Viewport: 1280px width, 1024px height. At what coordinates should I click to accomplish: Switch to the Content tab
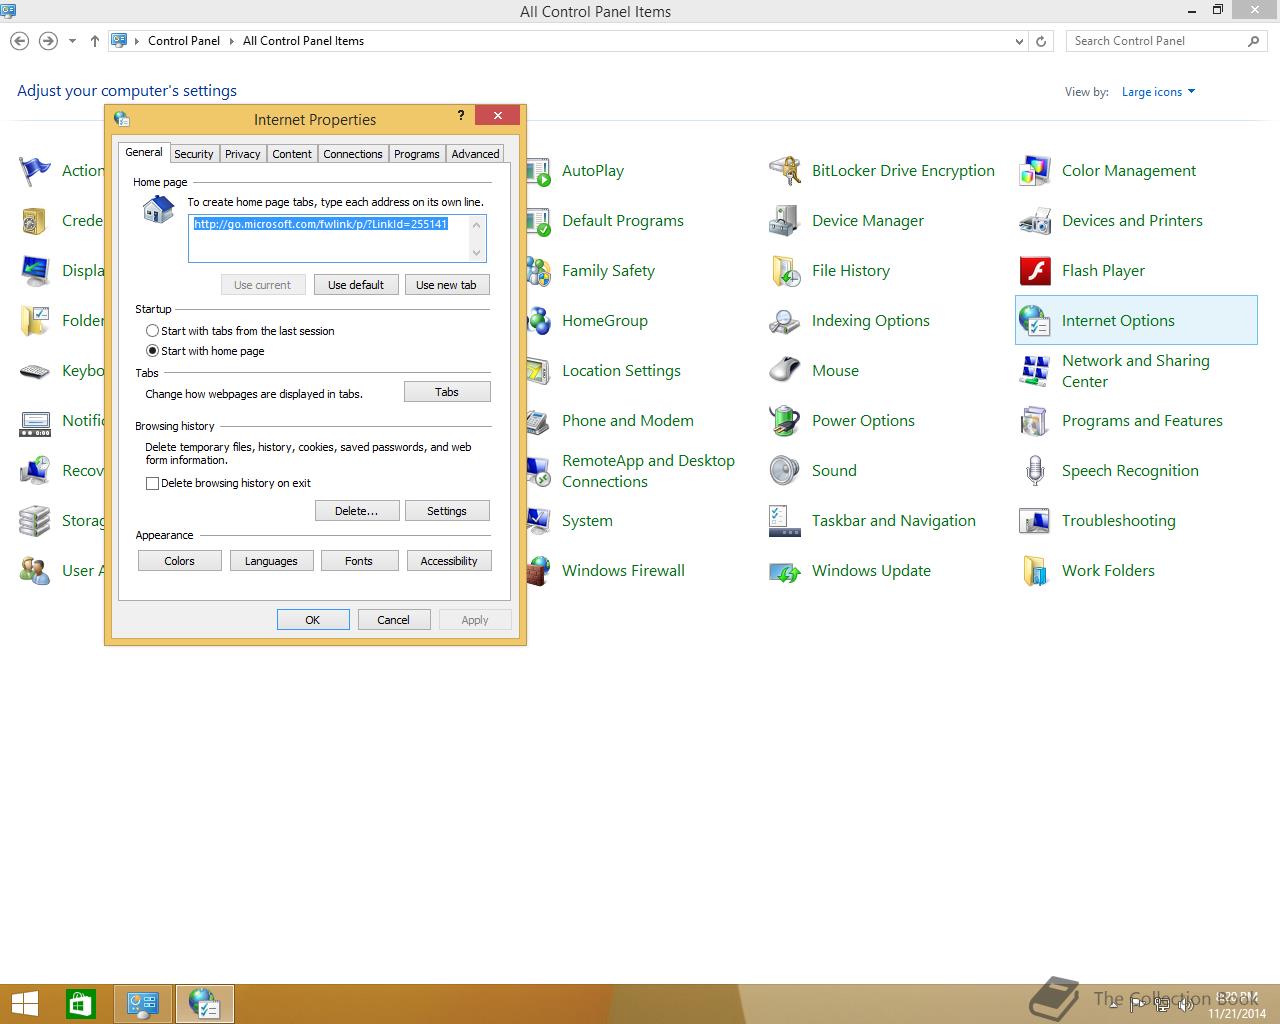(x=292, y=154)
